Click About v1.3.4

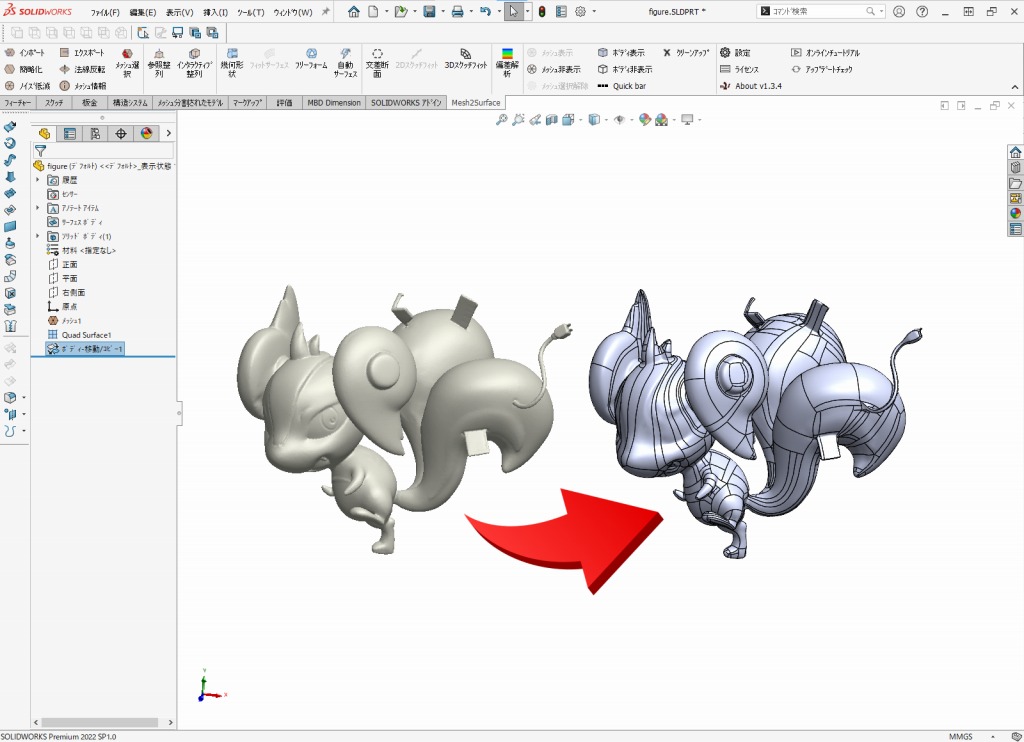click(x=750, y=86)
